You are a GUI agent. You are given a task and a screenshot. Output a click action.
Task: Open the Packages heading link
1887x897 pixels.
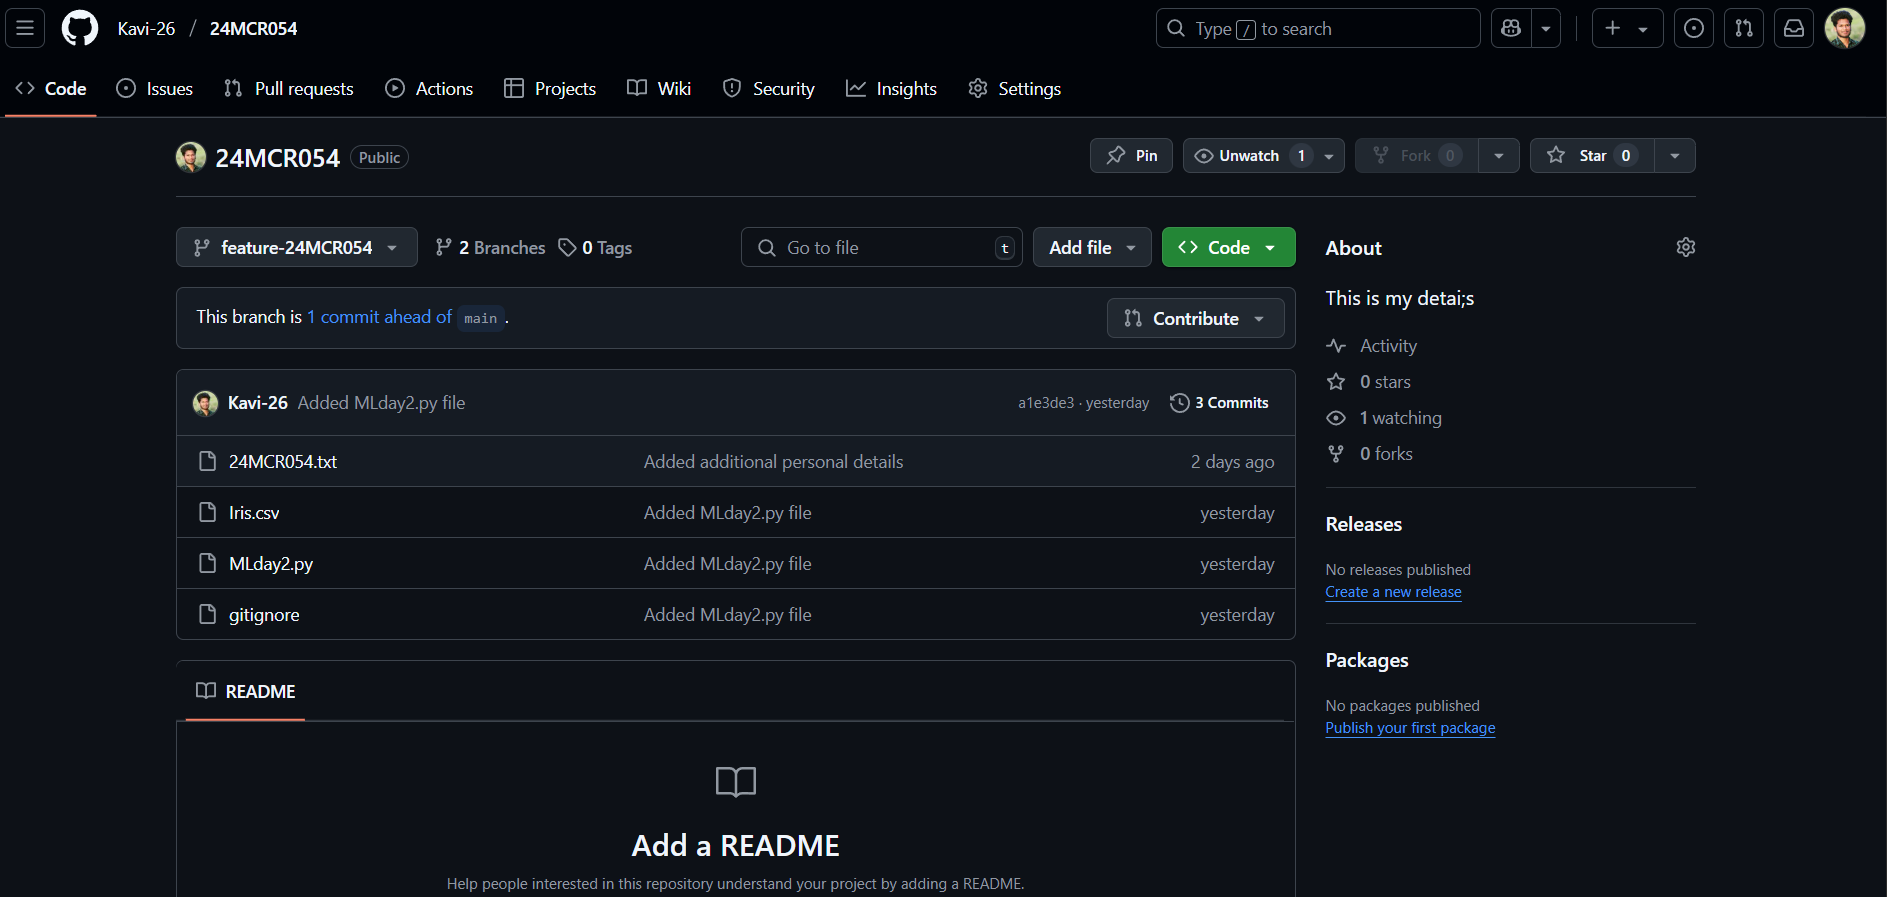click(x=1366, y=660)
